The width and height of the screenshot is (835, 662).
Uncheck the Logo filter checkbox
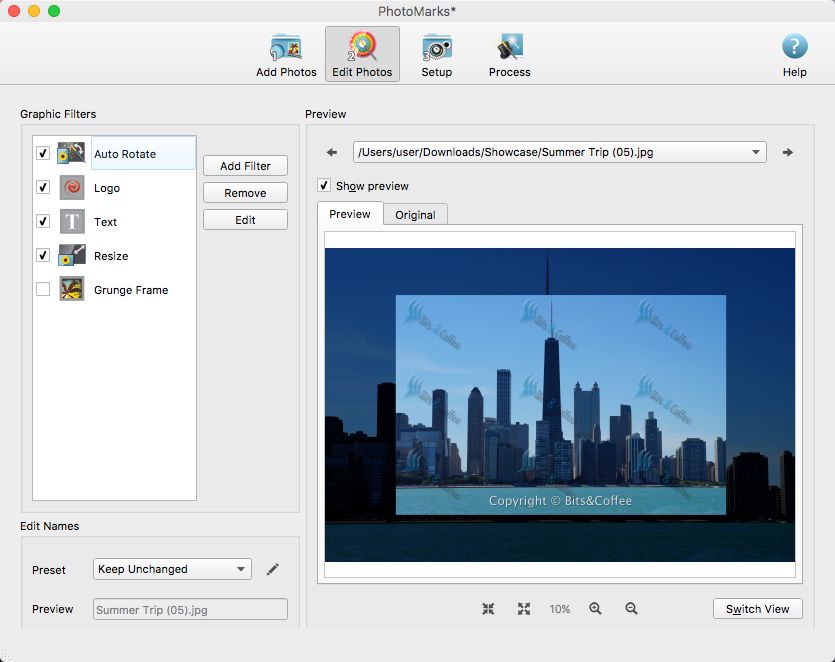point(43,187)
